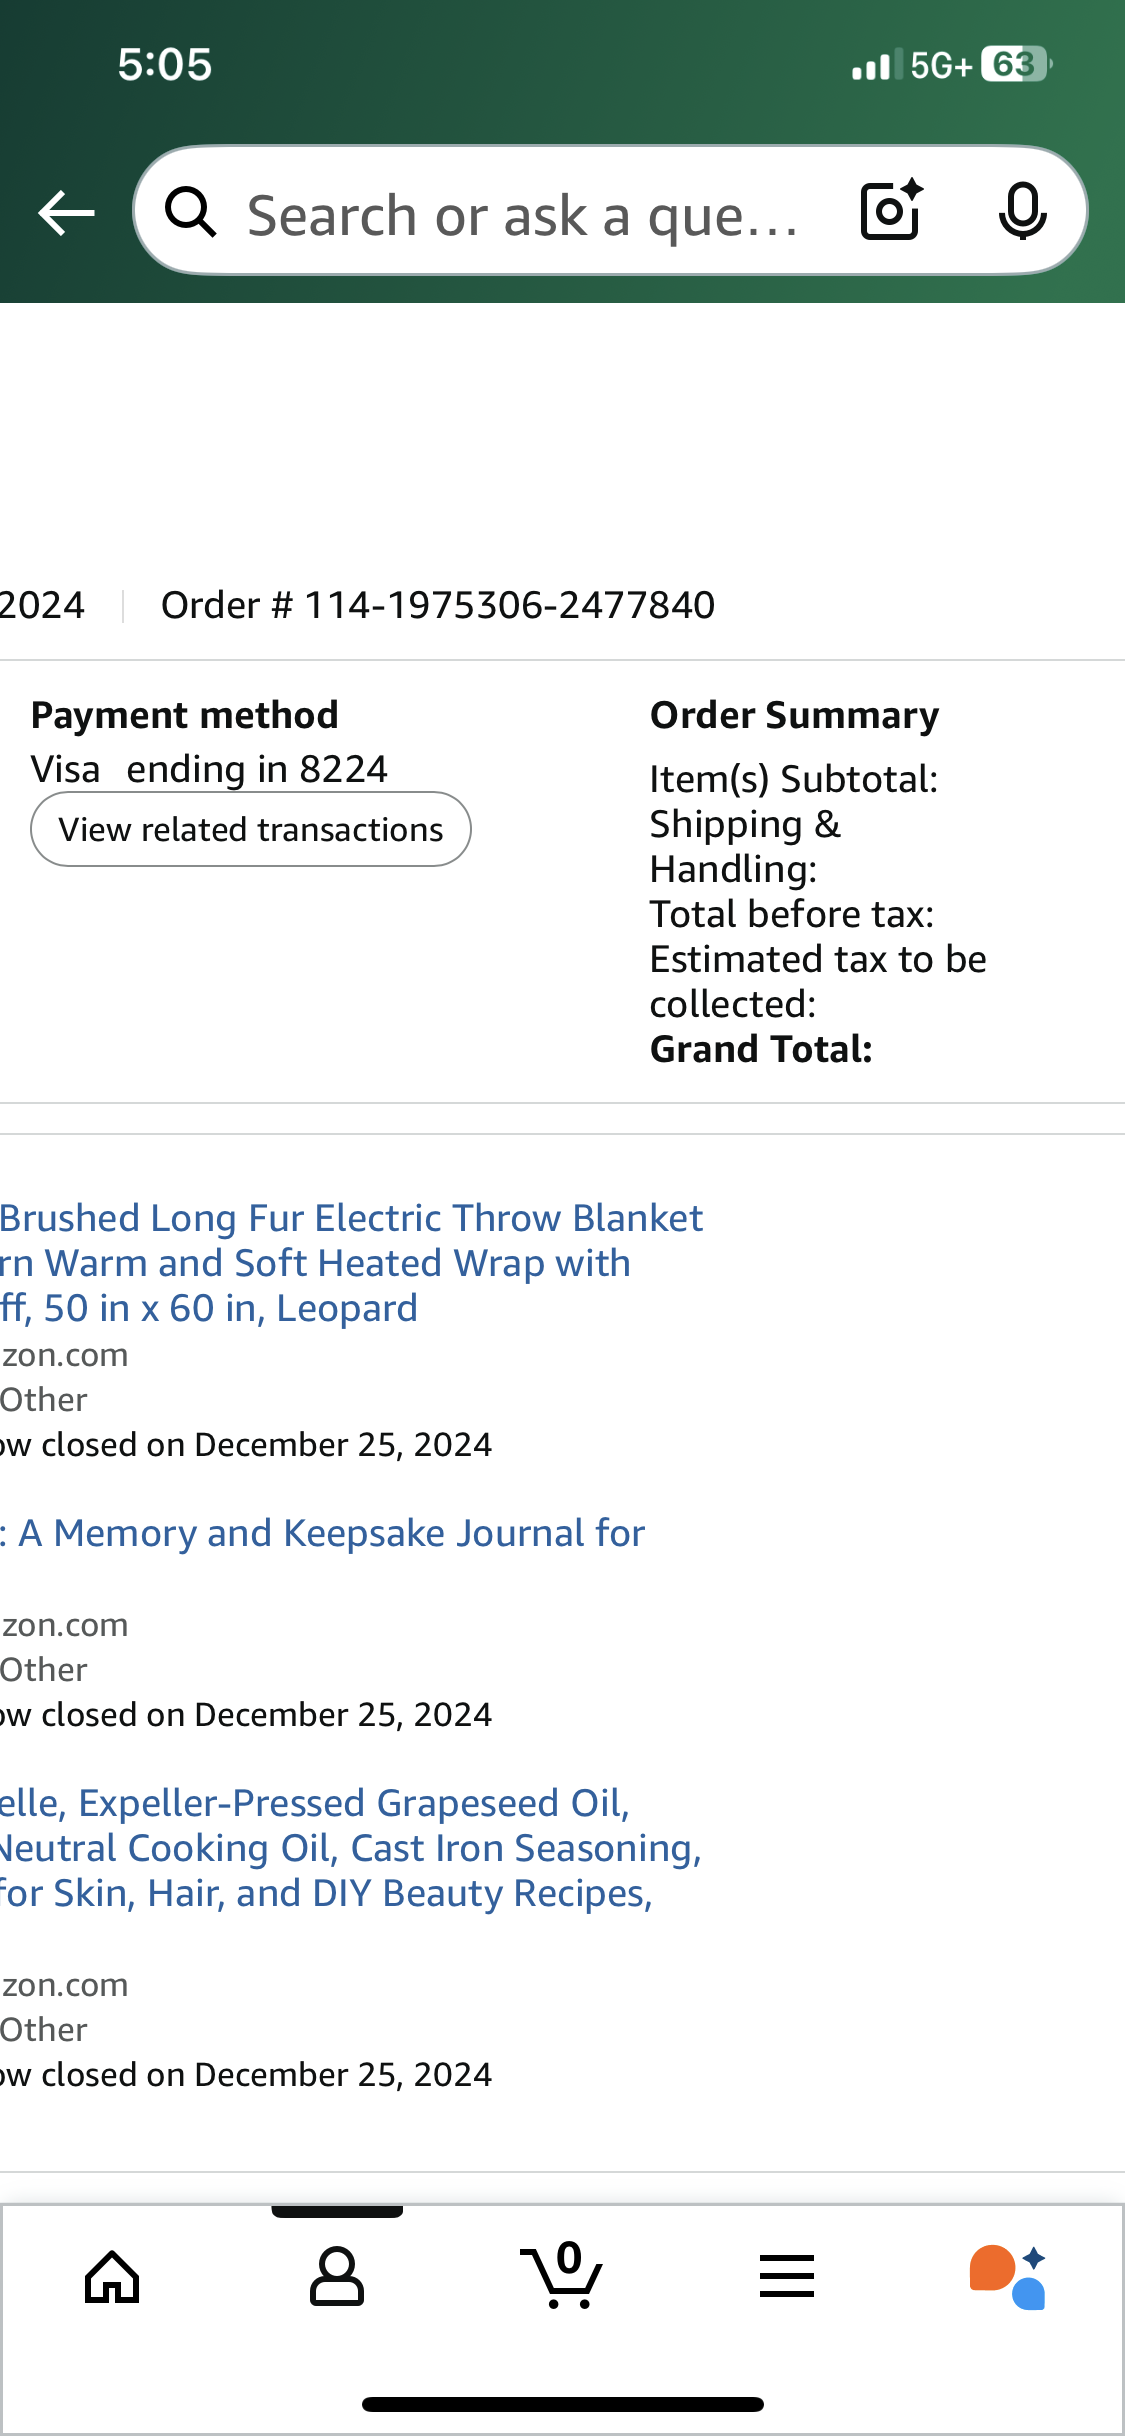This screenshot has width=1125, height=2436.
Task: Tap the search magnifier icon
Action: pyautogui.click(x=191, y=212)
